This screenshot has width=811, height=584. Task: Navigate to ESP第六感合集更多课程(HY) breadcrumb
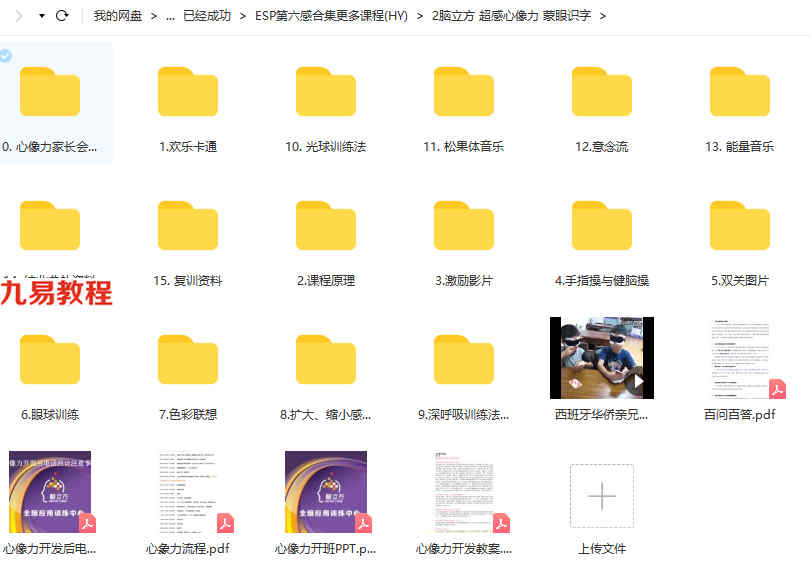(331, 16)
